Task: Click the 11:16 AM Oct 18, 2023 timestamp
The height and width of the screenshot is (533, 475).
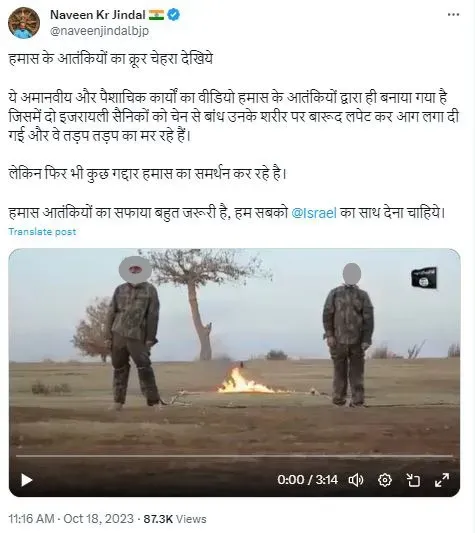Action: [71, 519]
